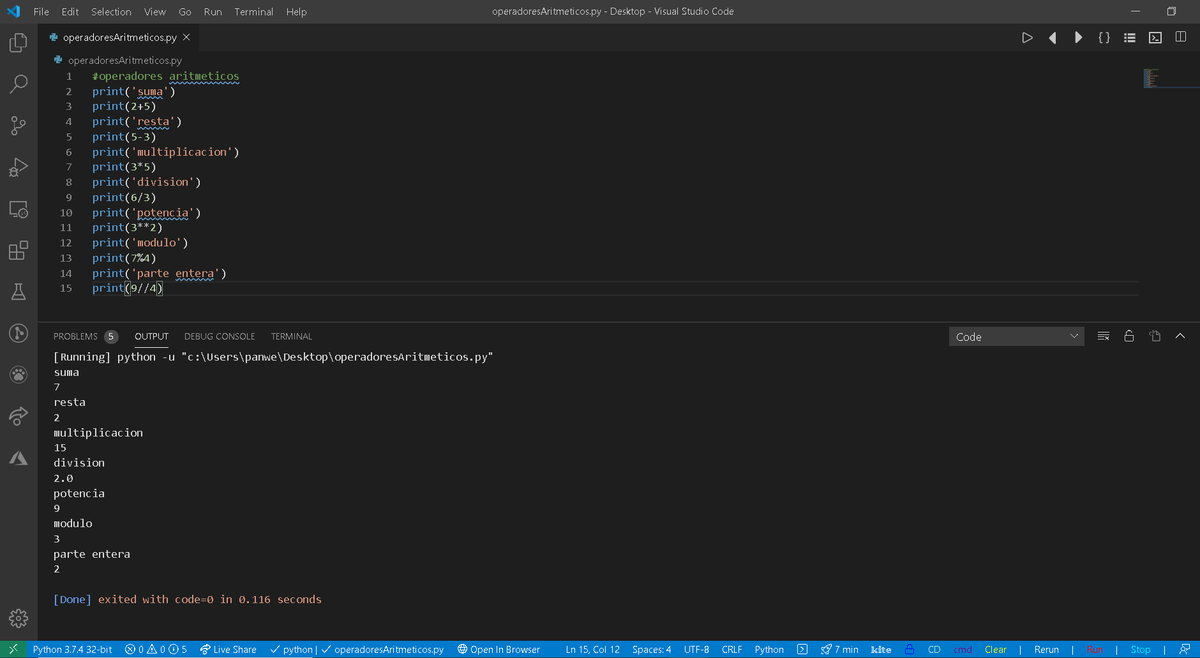Open the Go menu
The height and width of the screenshot is (658, 1200).
coord(185,11)
